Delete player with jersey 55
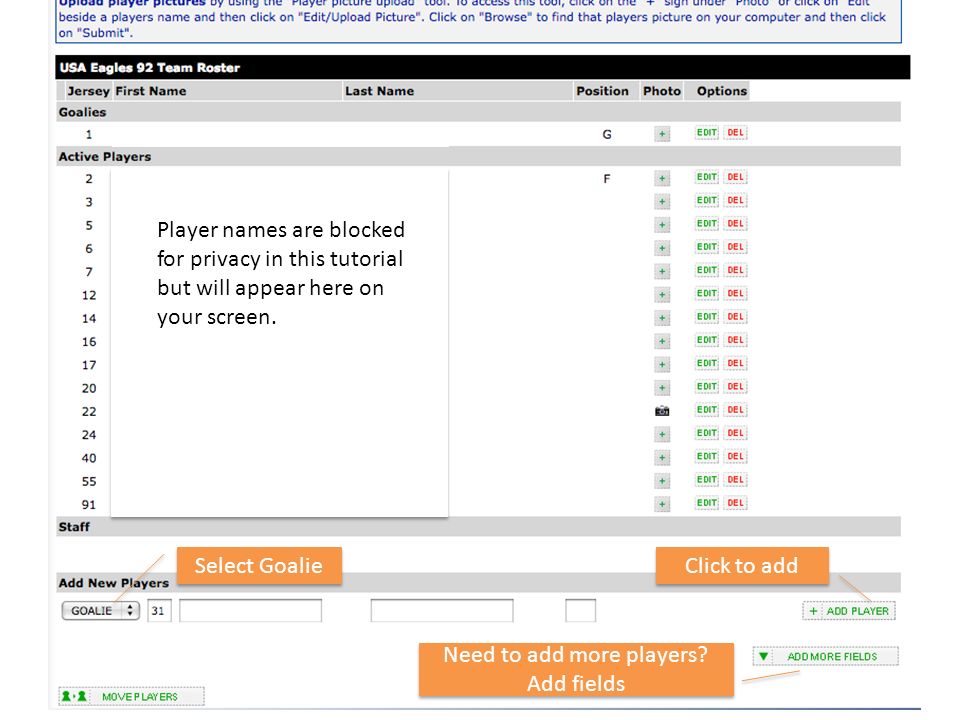This screenshot has width=960, height=720. 735,480
